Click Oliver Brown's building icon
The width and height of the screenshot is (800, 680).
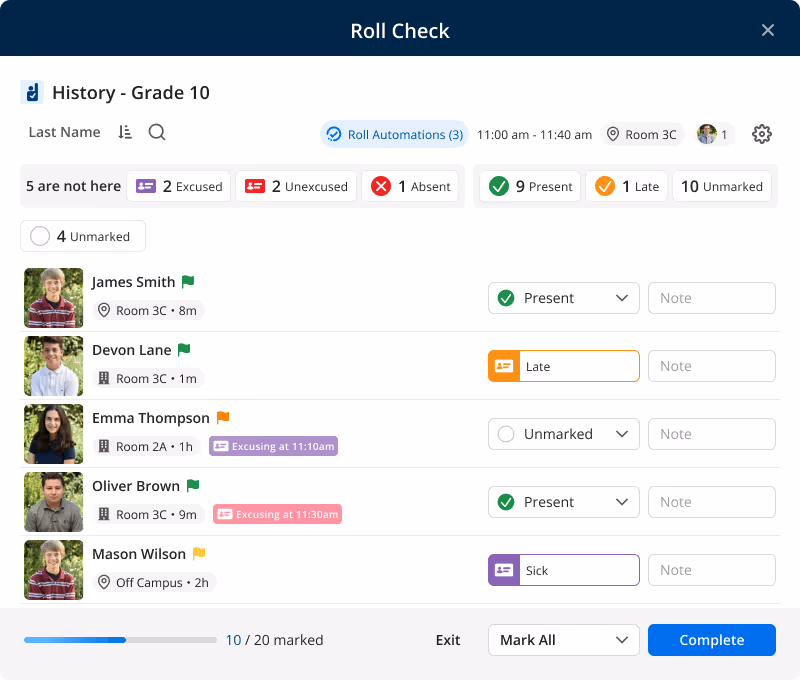click(x=104, y=514)
